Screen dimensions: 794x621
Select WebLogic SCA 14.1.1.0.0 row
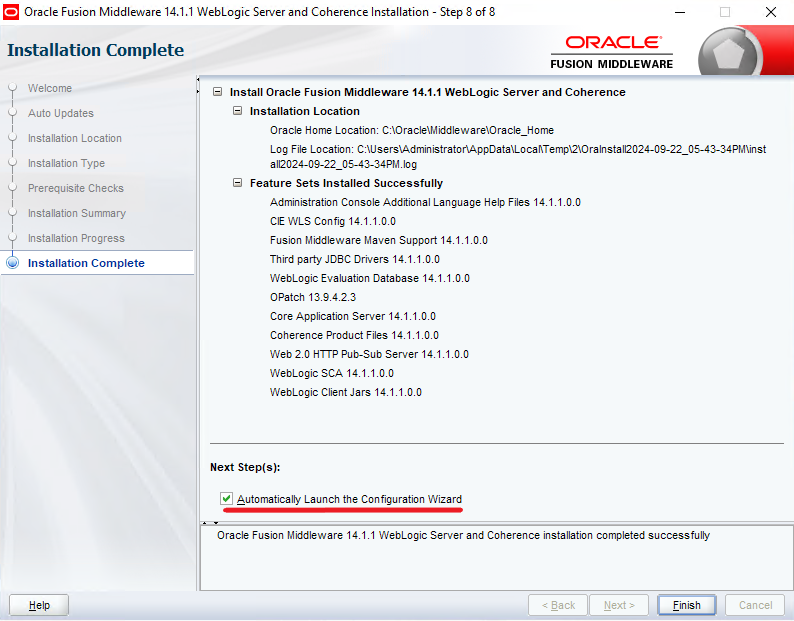(332, 373)
